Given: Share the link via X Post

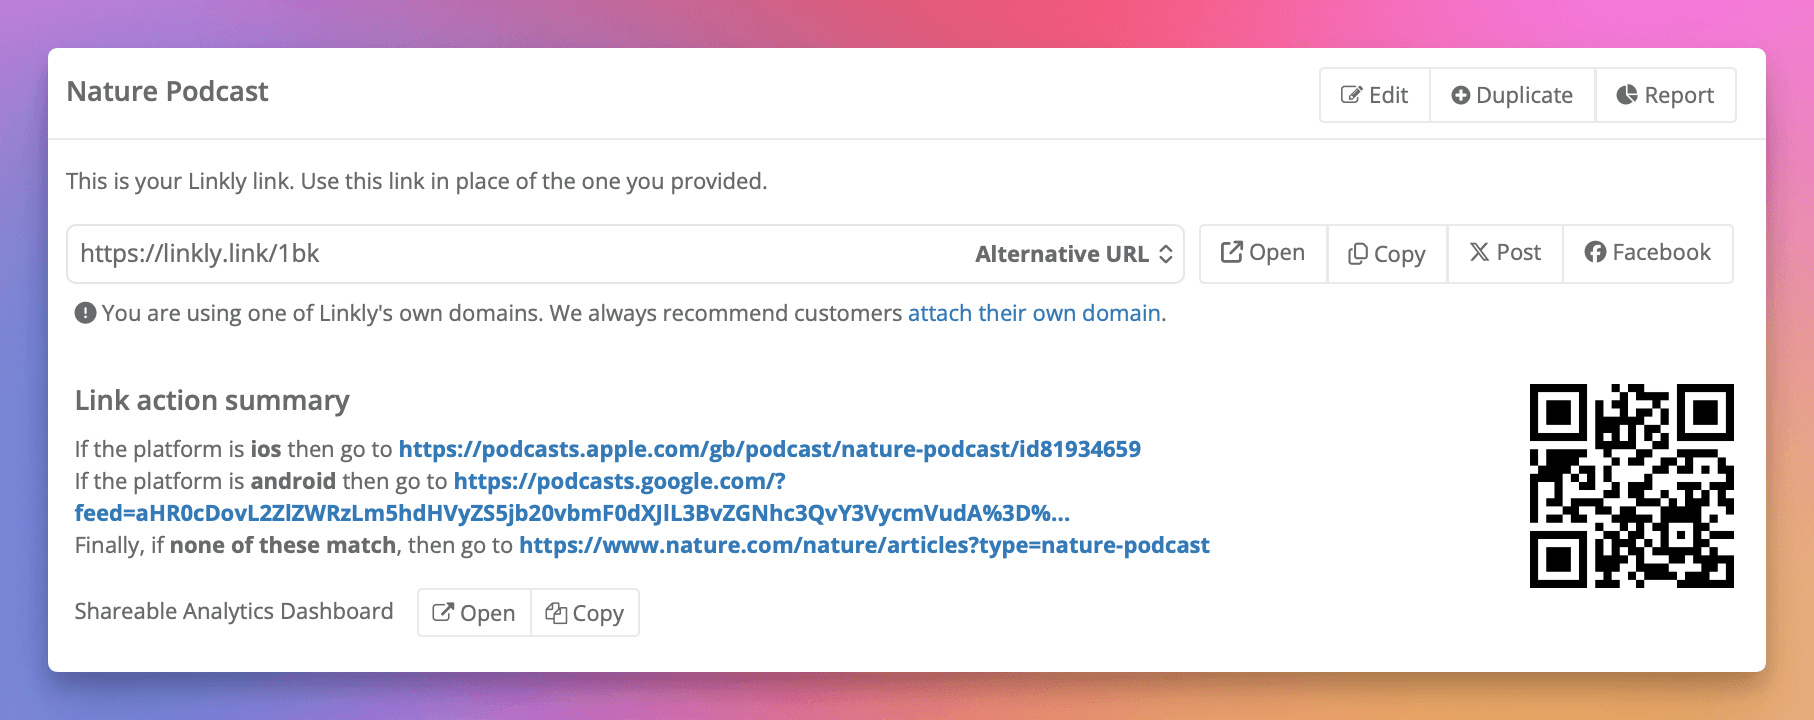Looking at the screenshot, I should pyautogui.click(x=1505, y=253).
